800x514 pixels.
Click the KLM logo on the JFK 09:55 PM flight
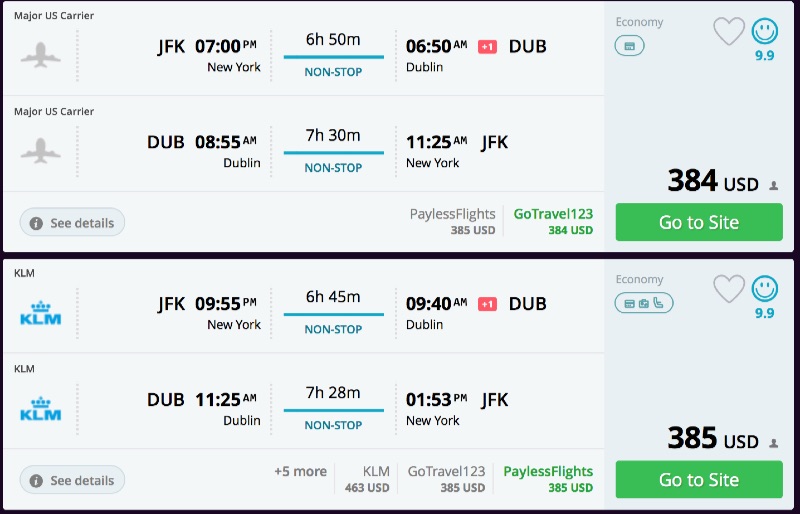click(41, 313)
